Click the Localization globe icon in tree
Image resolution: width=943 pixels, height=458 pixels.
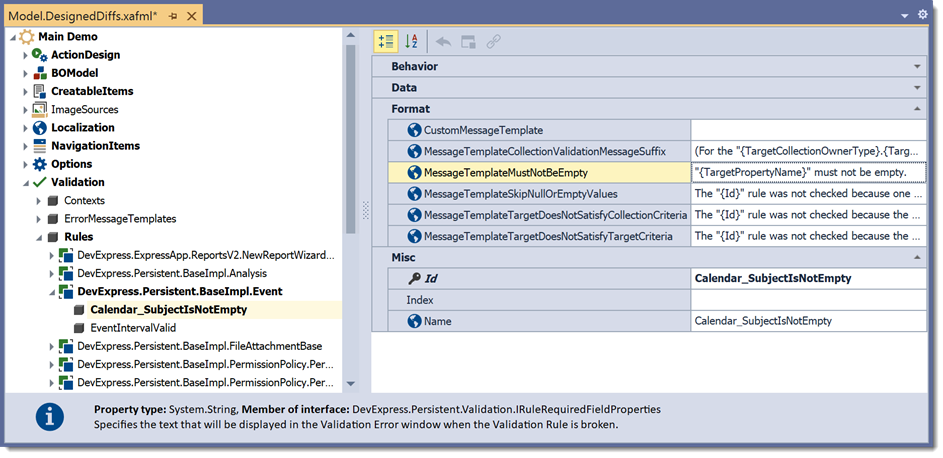(x=40, y=128)
